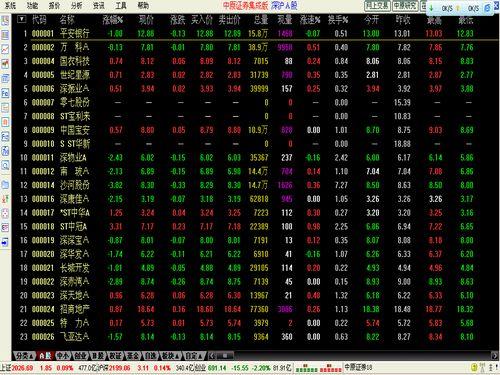500x375 pixels.
Task: Switch to the 创业 tab at bottom
Action: tap(81, 356)
